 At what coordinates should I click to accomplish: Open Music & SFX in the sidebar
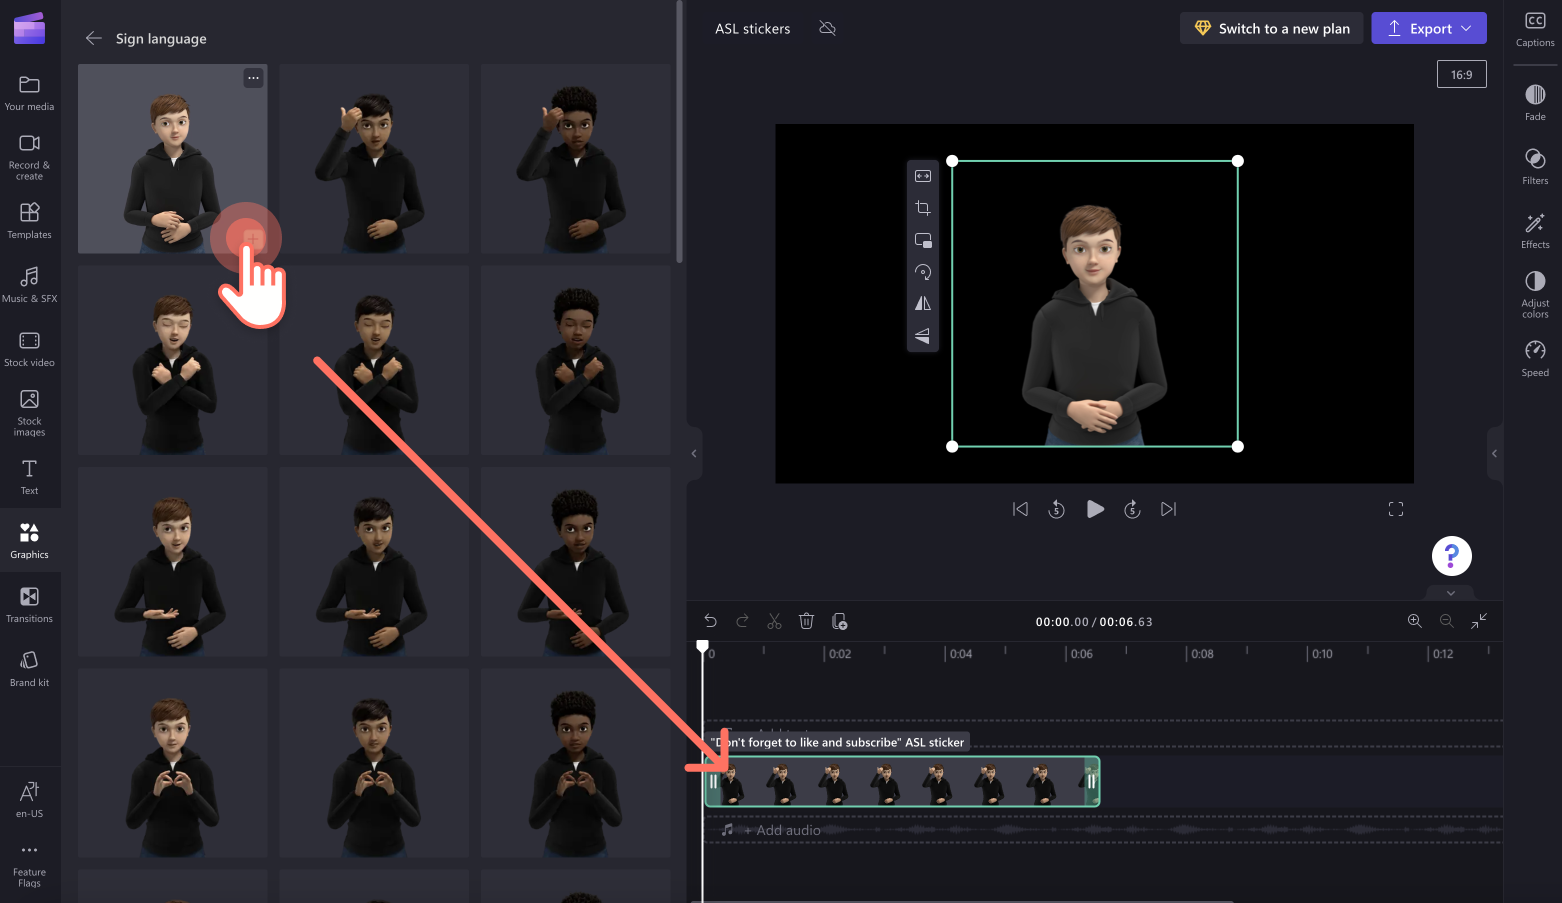point(30,283)
